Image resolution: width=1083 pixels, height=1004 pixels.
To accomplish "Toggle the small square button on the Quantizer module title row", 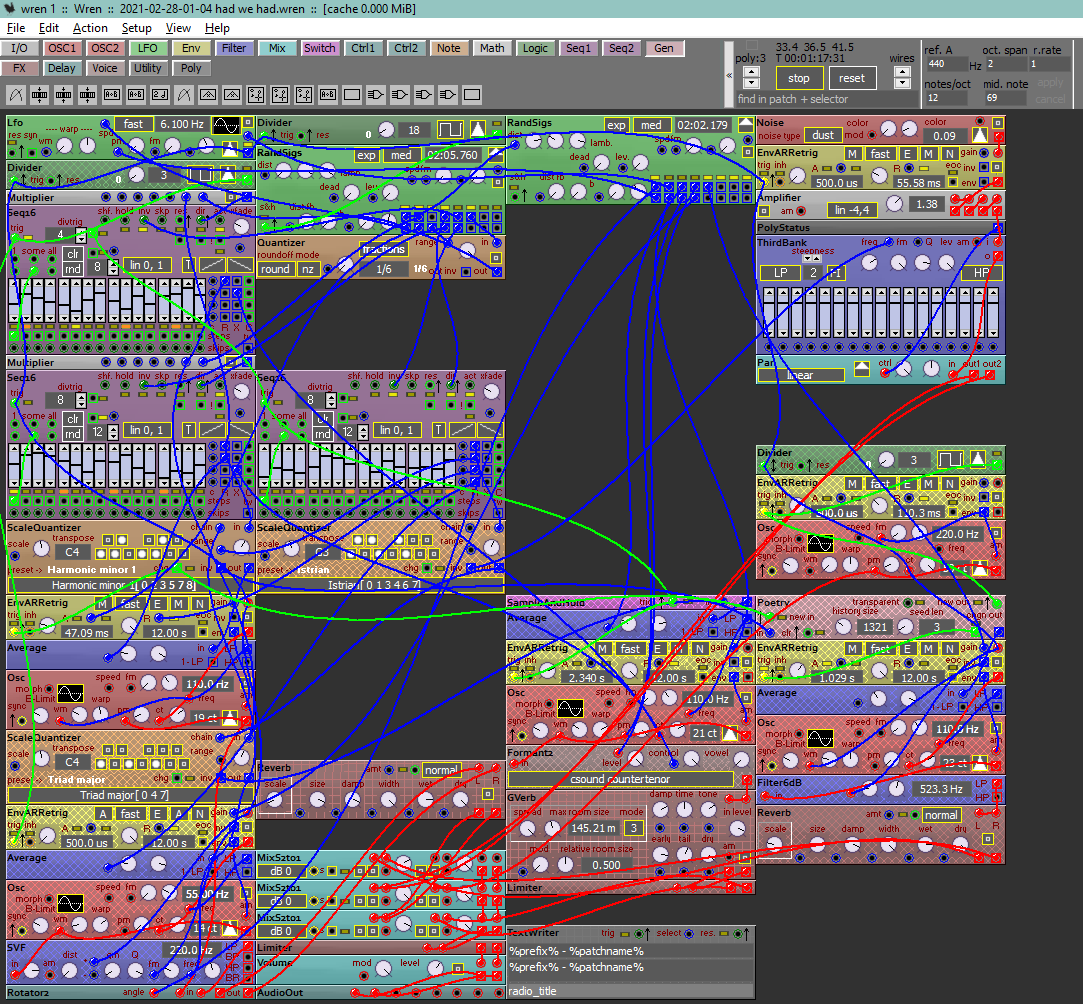I will click(496, 258).
